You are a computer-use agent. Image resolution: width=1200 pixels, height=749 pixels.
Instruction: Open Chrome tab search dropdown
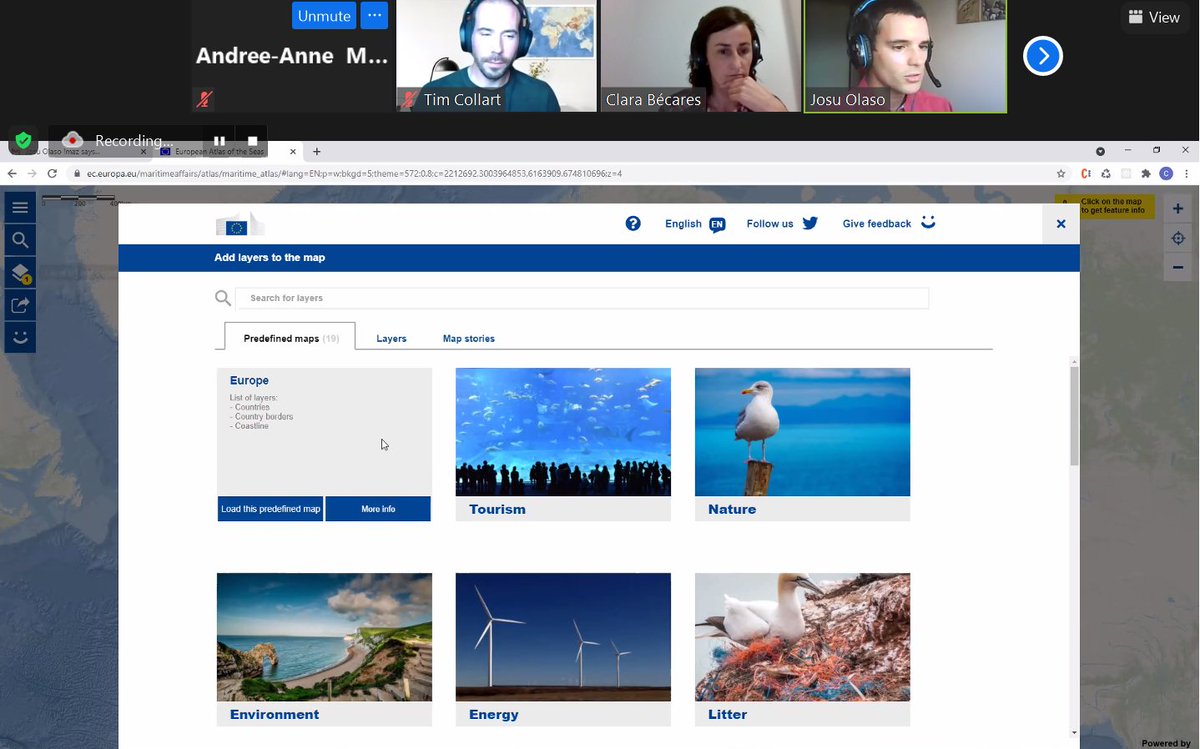[x=1100, y=151]
